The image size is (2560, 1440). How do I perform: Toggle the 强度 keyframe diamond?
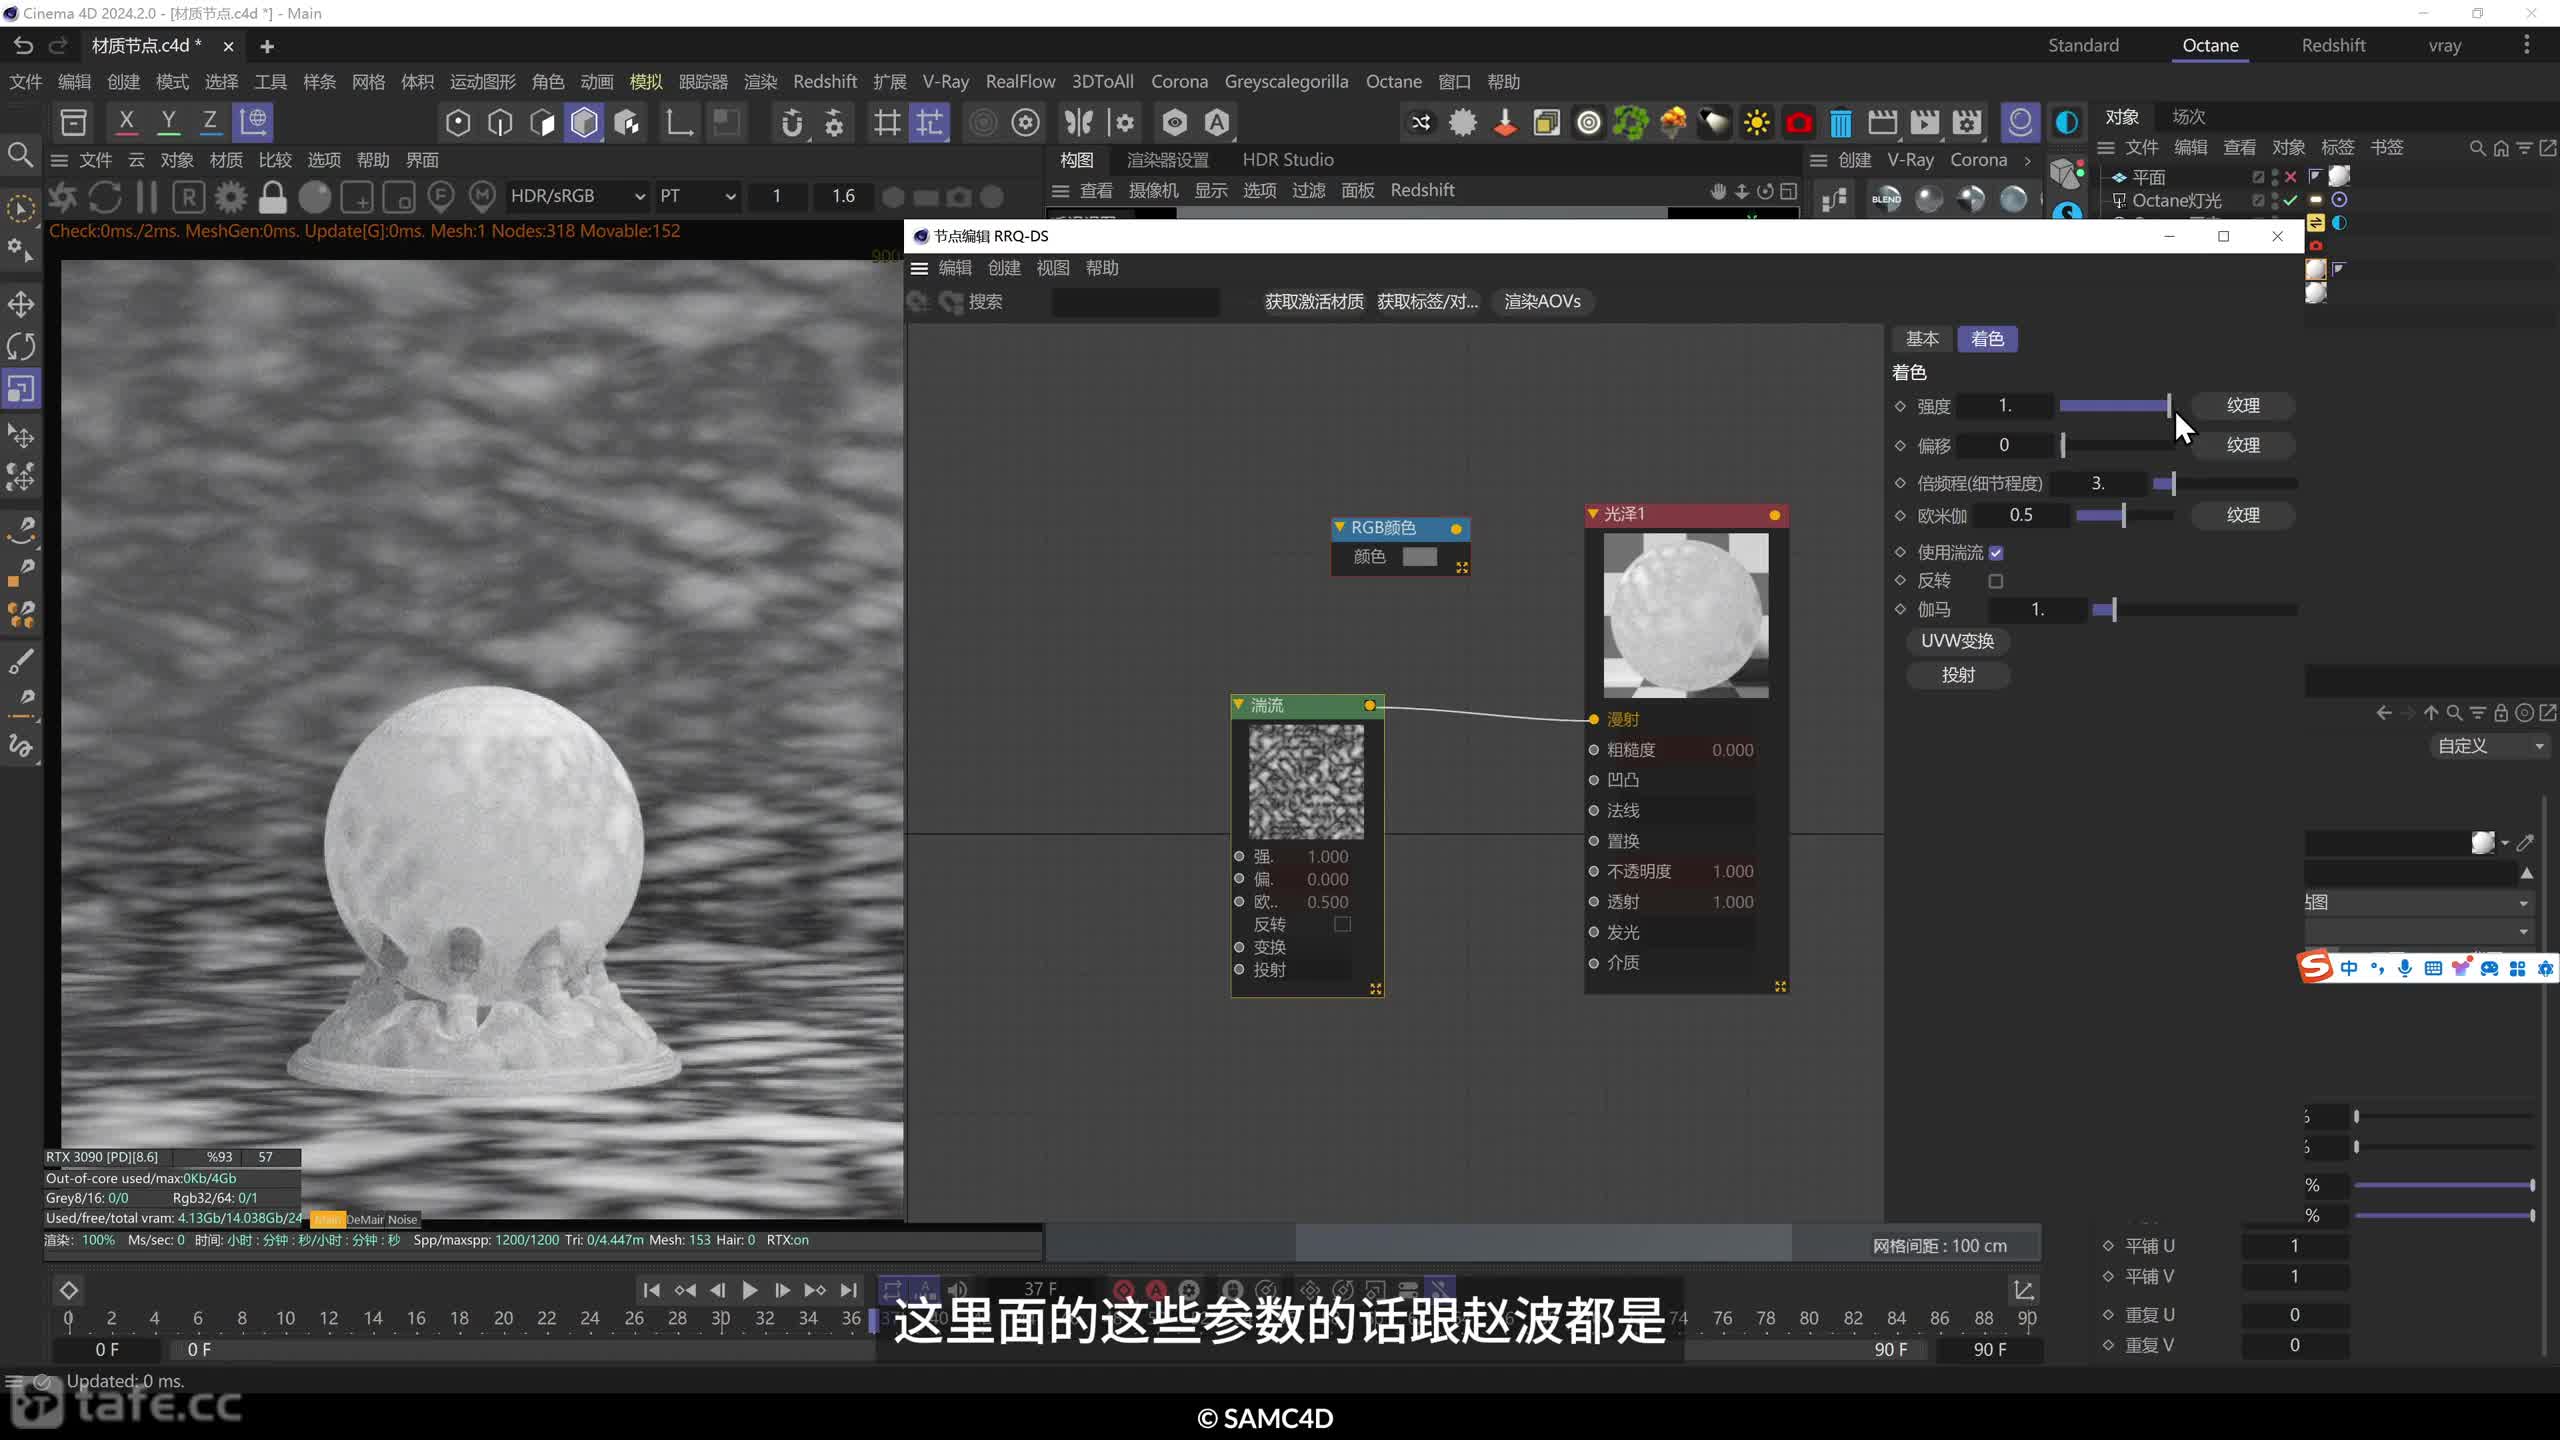(1900, 406)
